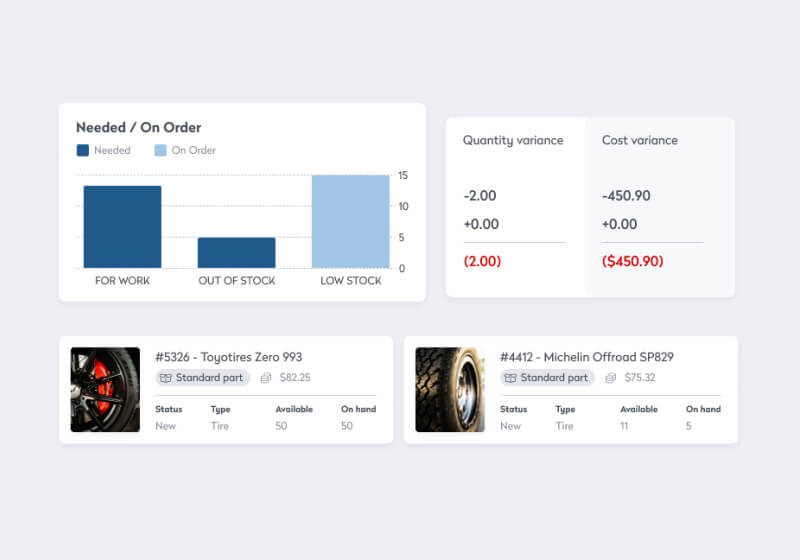Click the red (2.00) quantity variance total

tap(482, 261)
